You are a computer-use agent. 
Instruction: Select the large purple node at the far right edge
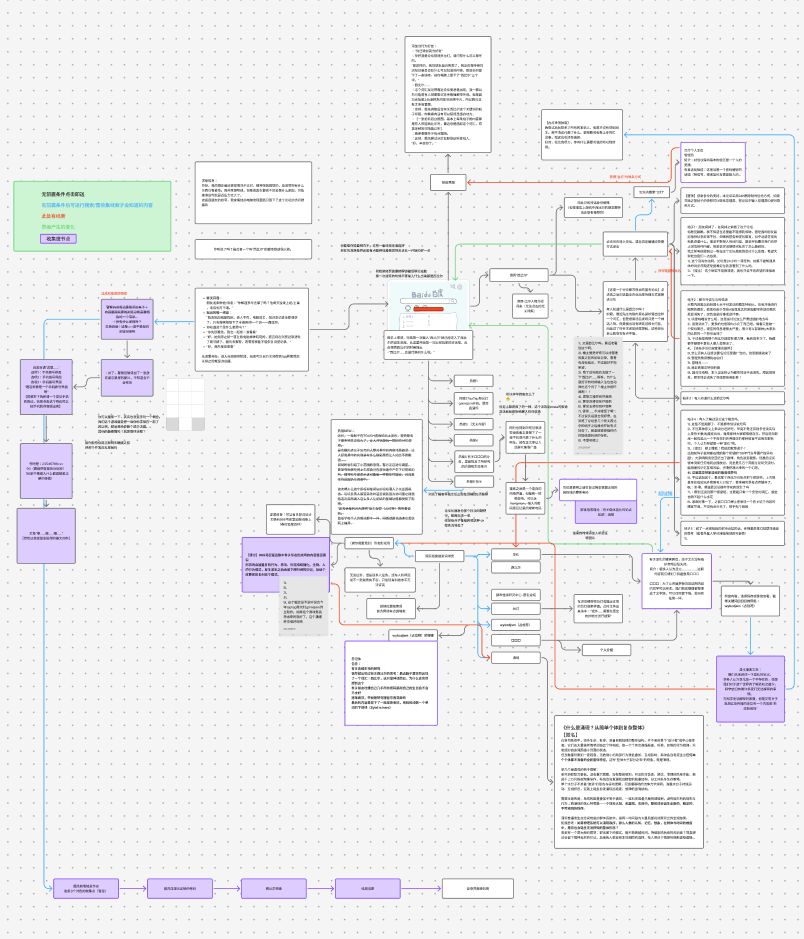click(750, 689)
